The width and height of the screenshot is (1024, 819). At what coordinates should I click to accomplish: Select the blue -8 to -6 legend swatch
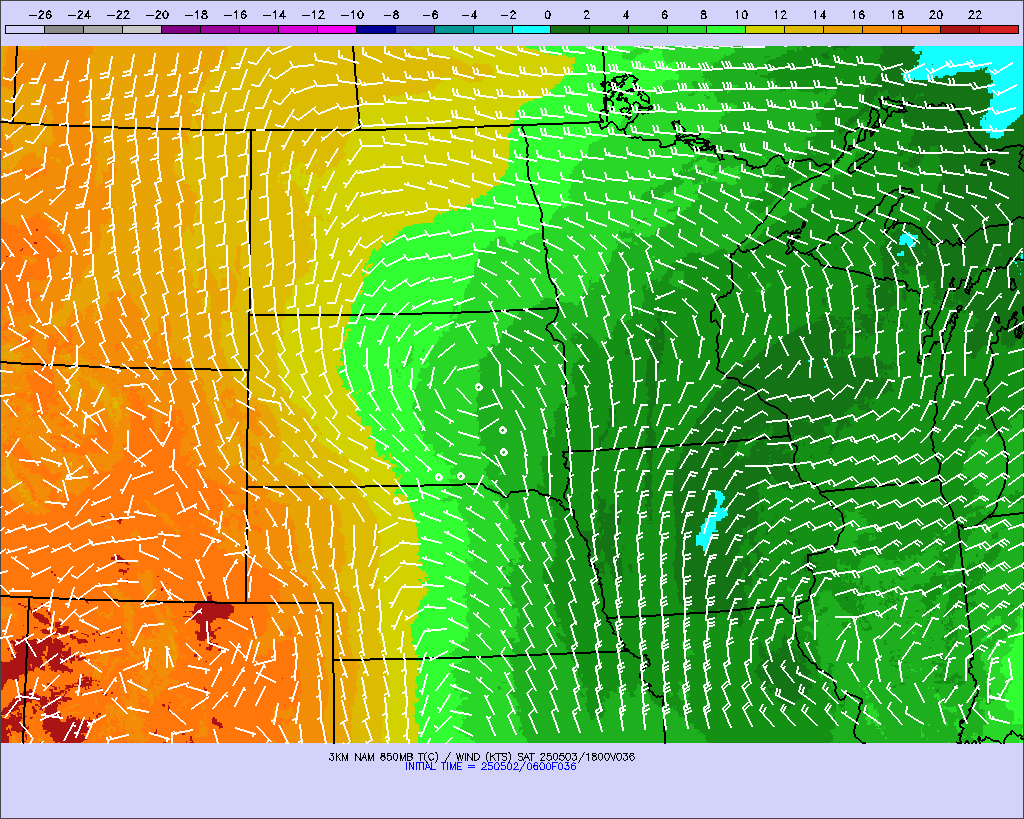(415, 29)
